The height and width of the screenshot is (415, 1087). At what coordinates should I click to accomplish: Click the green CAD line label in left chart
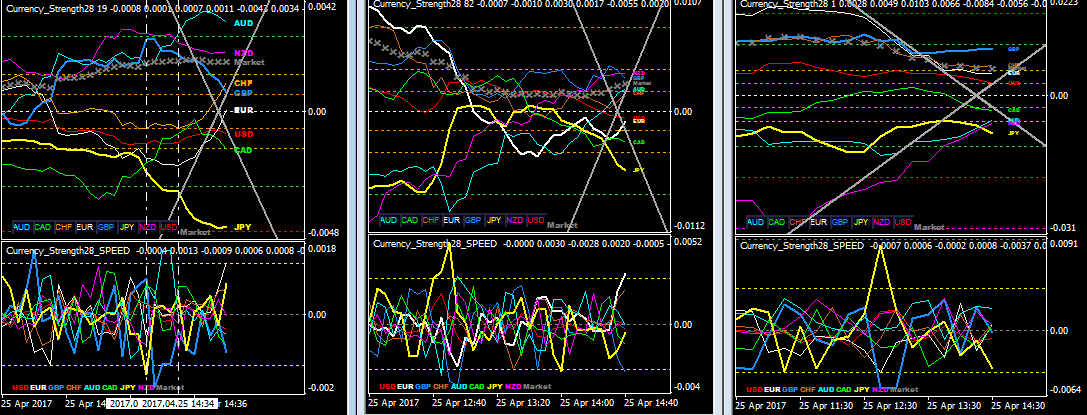243,150
